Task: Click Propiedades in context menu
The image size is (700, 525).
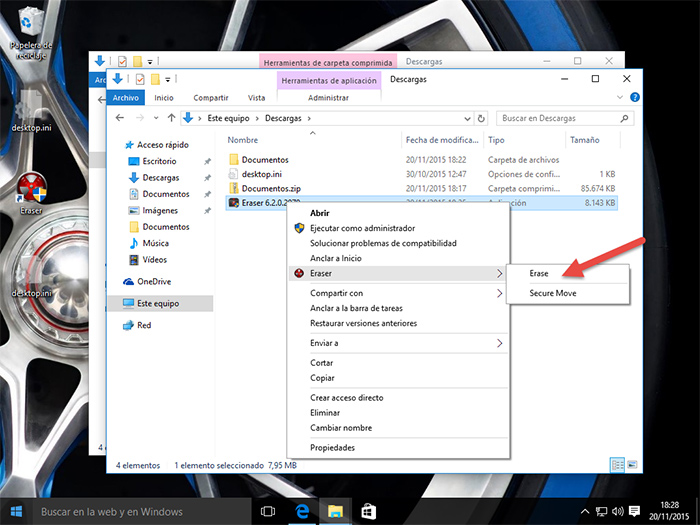Action: tap(332, 447)
